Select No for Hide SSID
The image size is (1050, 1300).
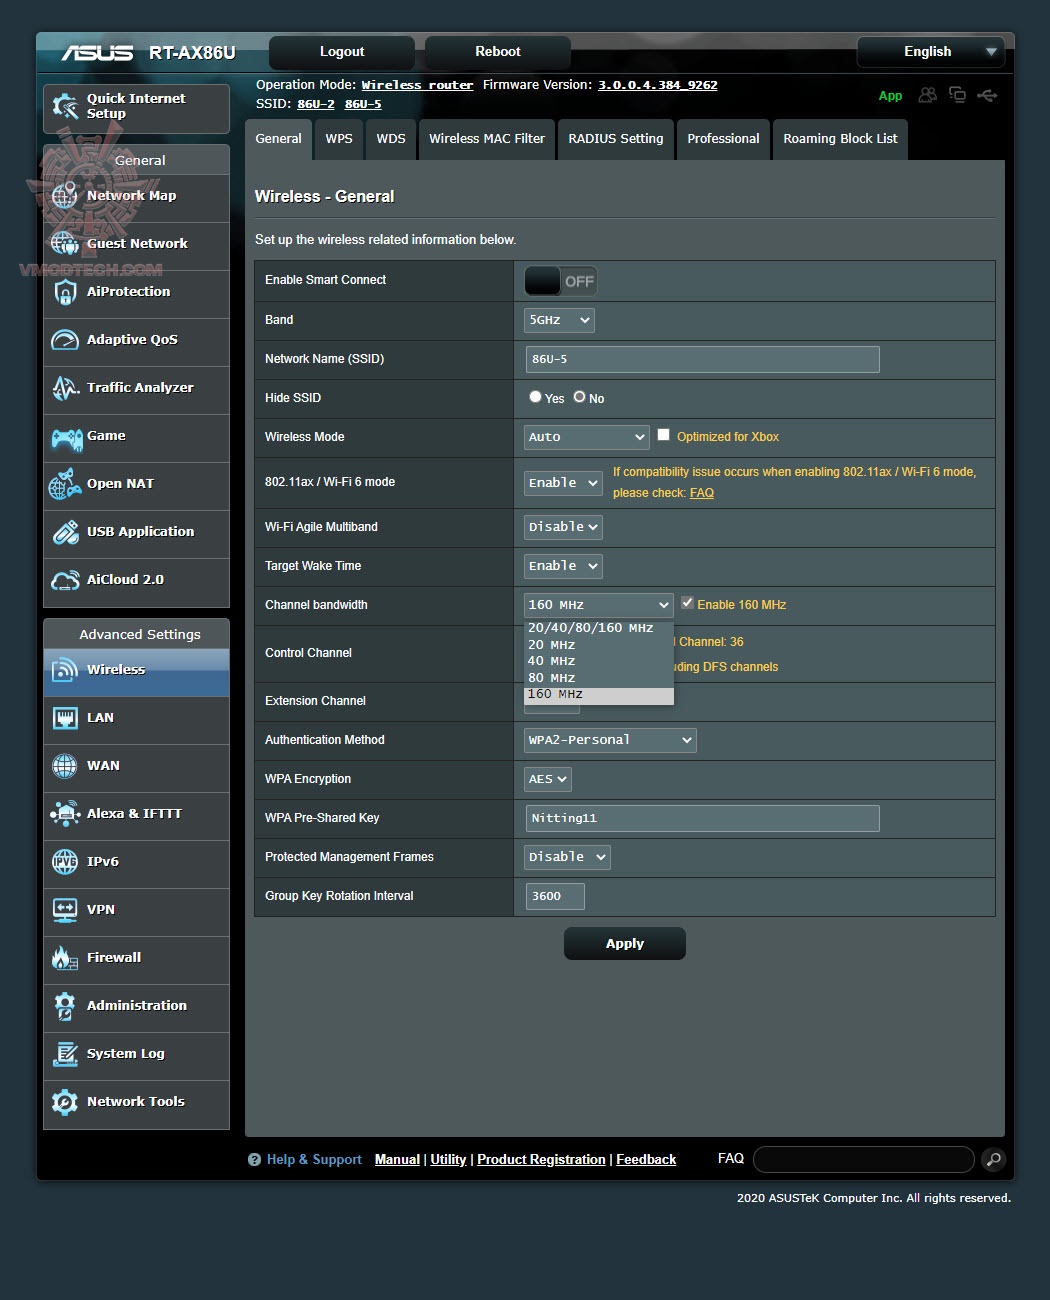click(579, 397)
